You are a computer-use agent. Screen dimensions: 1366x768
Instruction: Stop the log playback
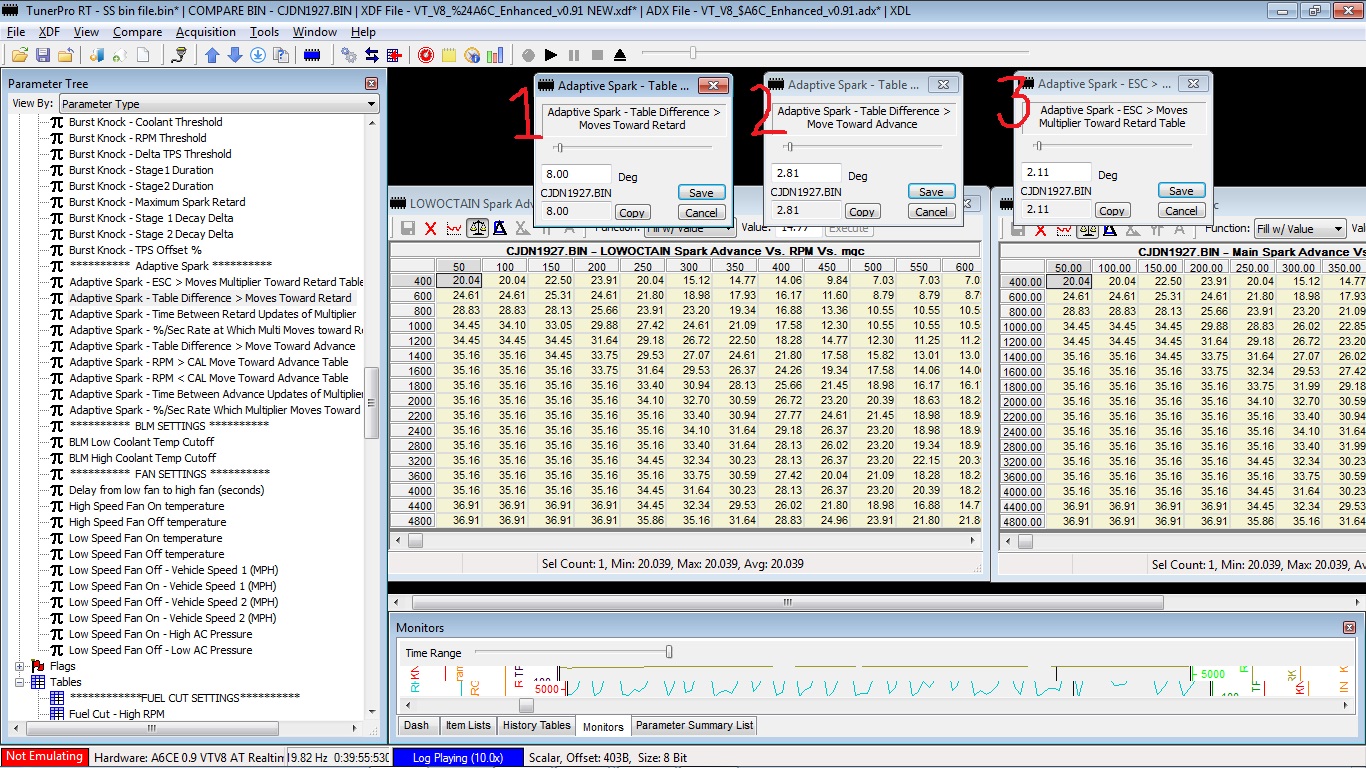[597, 55]
